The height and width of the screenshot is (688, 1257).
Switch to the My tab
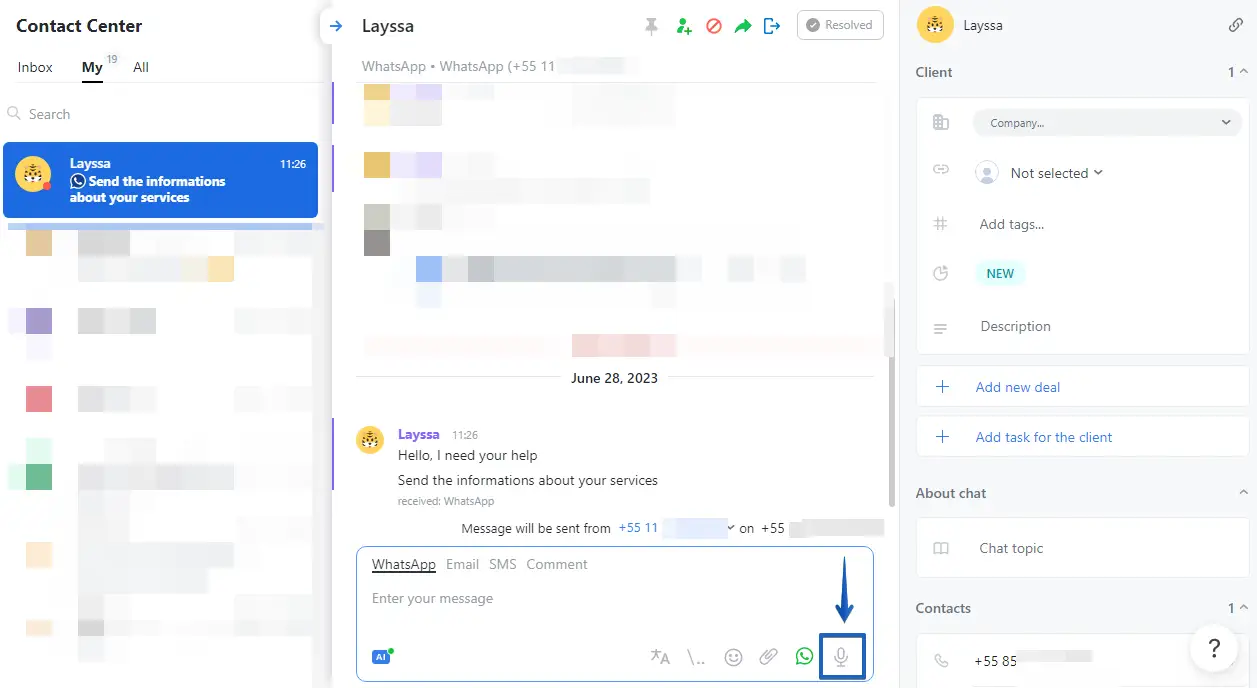point(92,67)
